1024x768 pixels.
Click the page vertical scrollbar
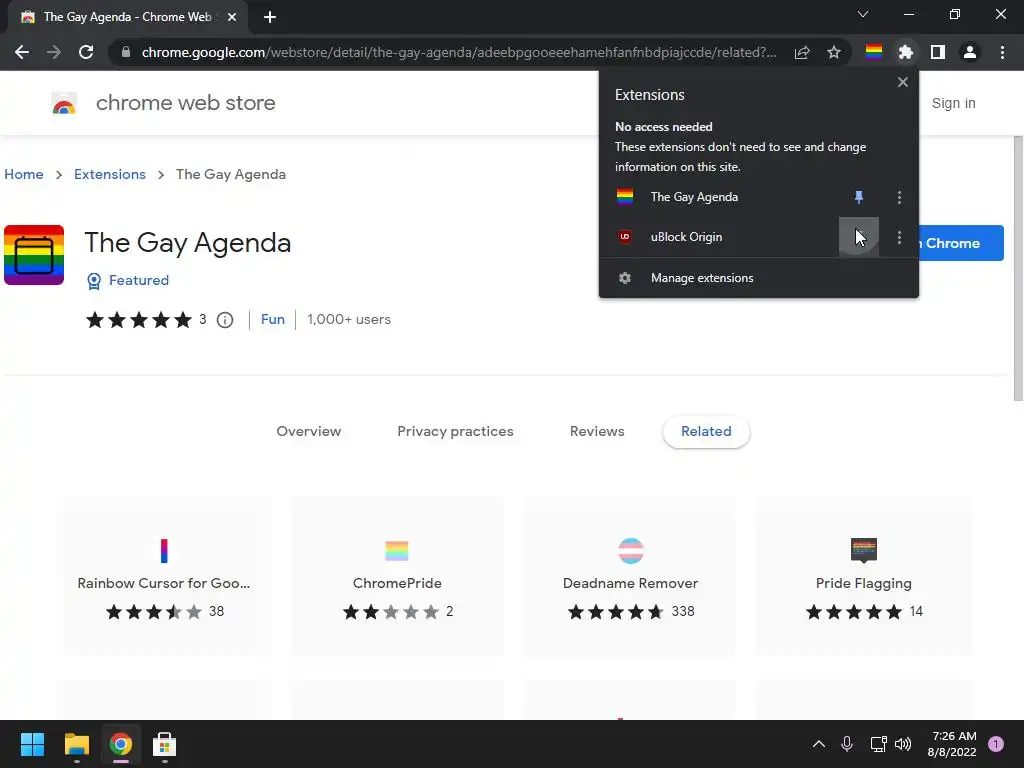pyautogui.click(x=1017, y=268)
